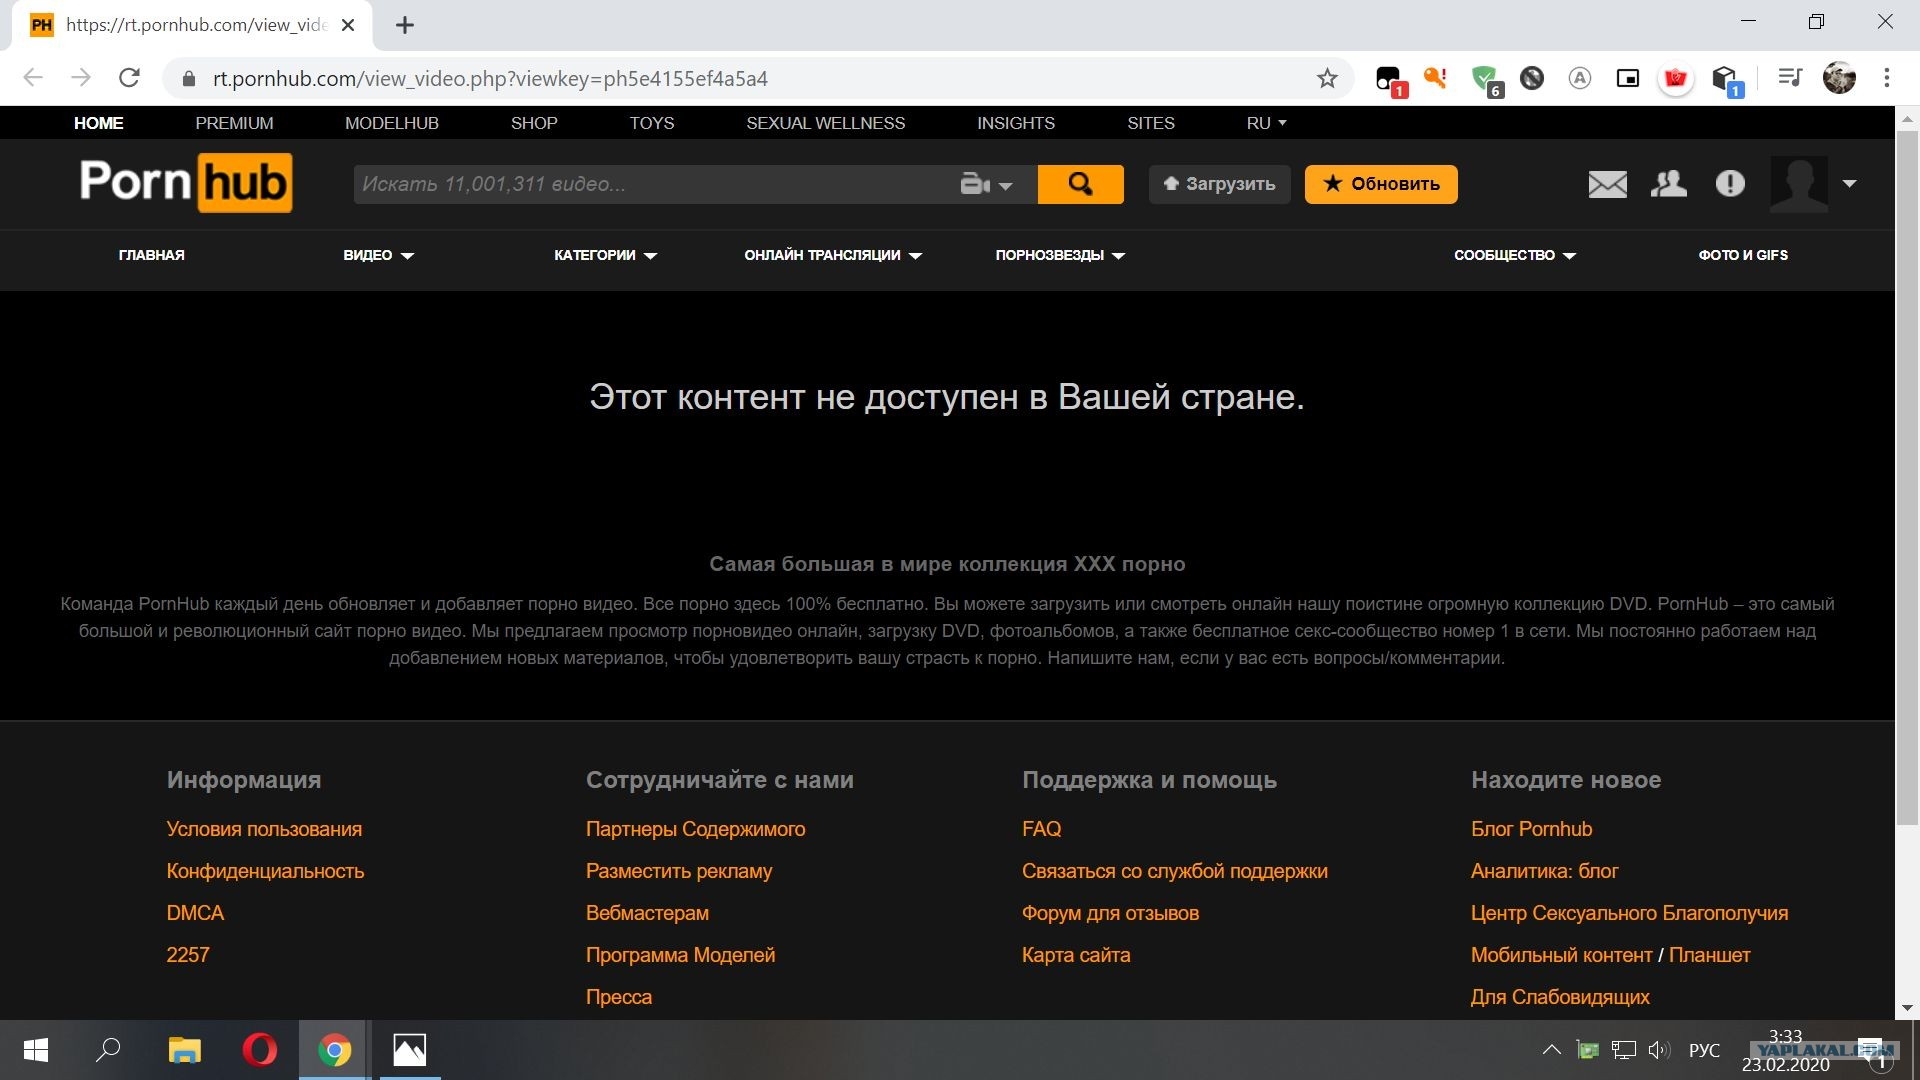The height and width of the screenshot is (1080, 1920).
Task: Open the Сообщество navigation menu
Action: tap(1514, 255)
